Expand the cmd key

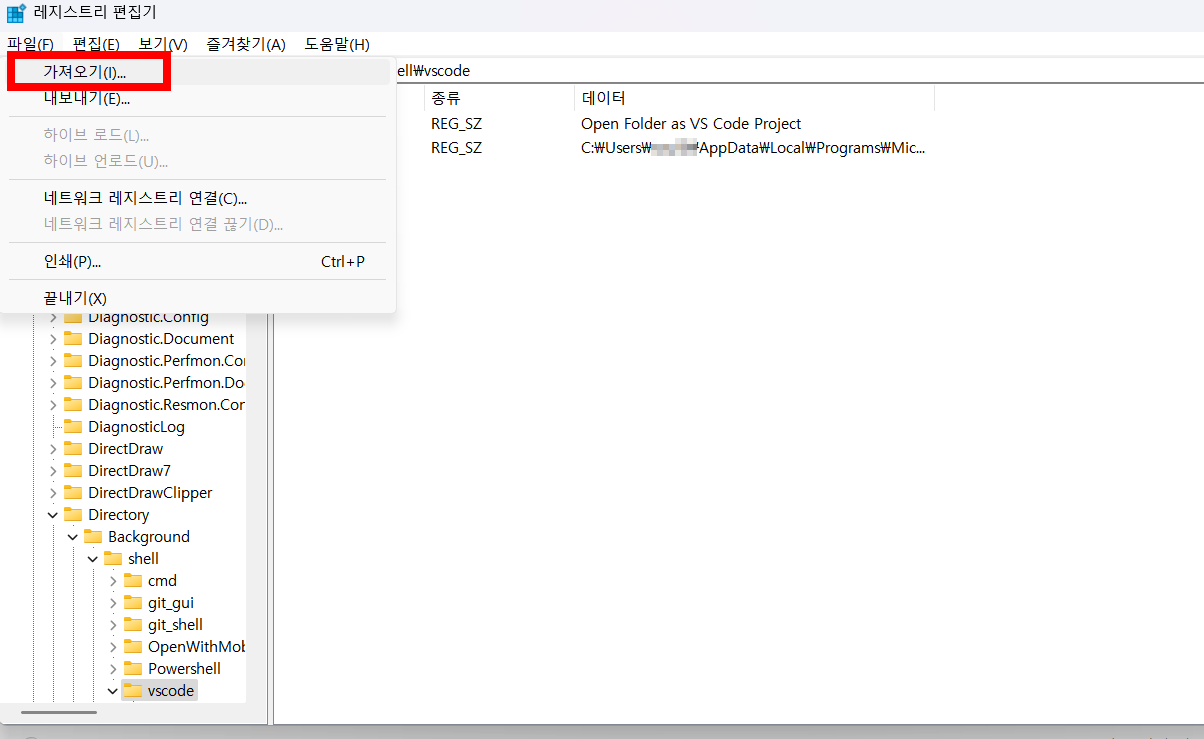(113, 581)
